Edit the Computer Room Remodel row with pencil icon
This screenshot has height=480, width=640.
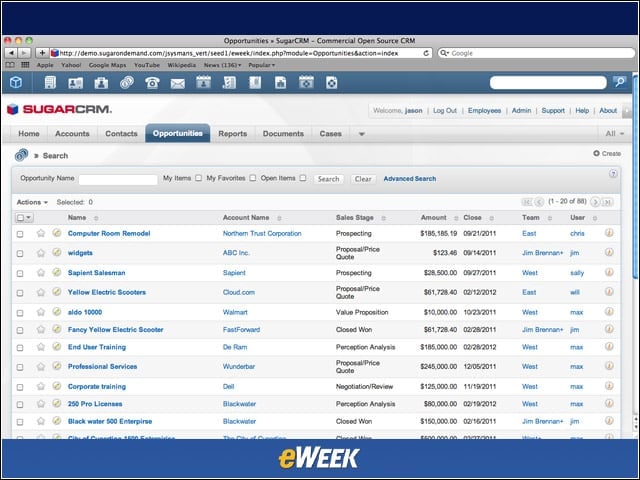coord(57,233)
